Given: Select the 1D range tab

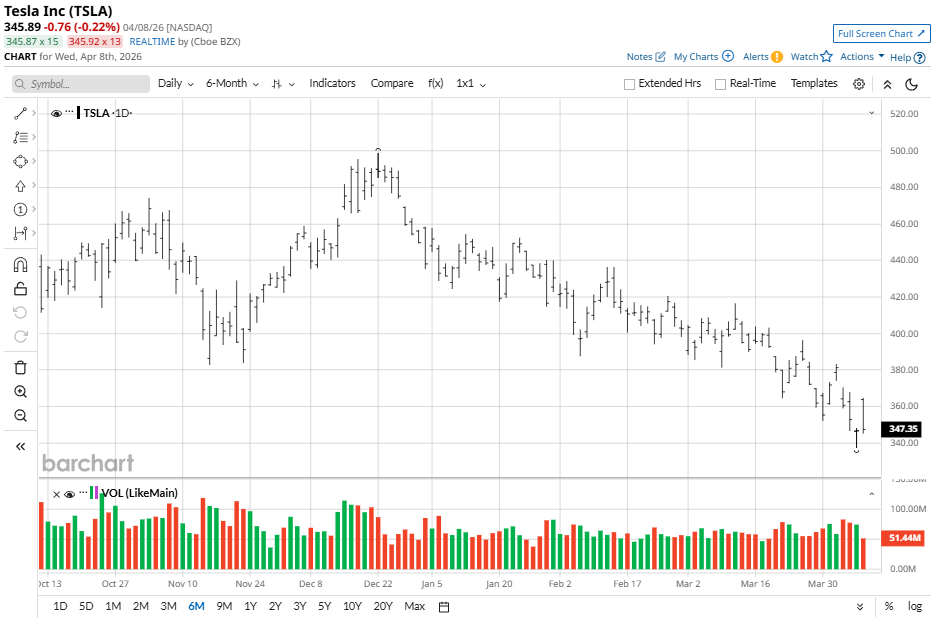Looking at the screenshot, I should coord(60,606).
